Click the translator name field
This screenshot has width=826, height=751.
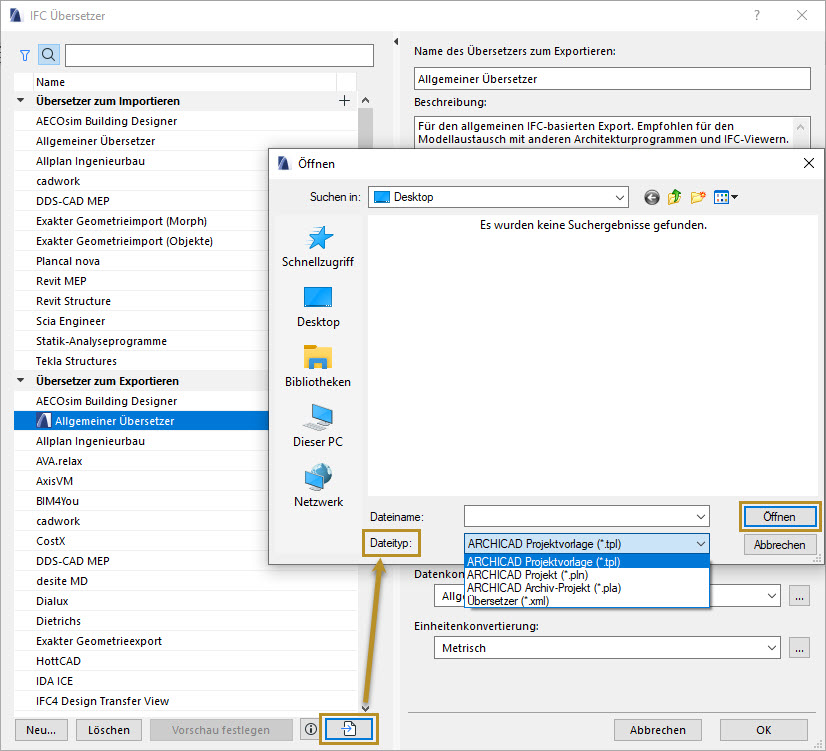point(612,78)
